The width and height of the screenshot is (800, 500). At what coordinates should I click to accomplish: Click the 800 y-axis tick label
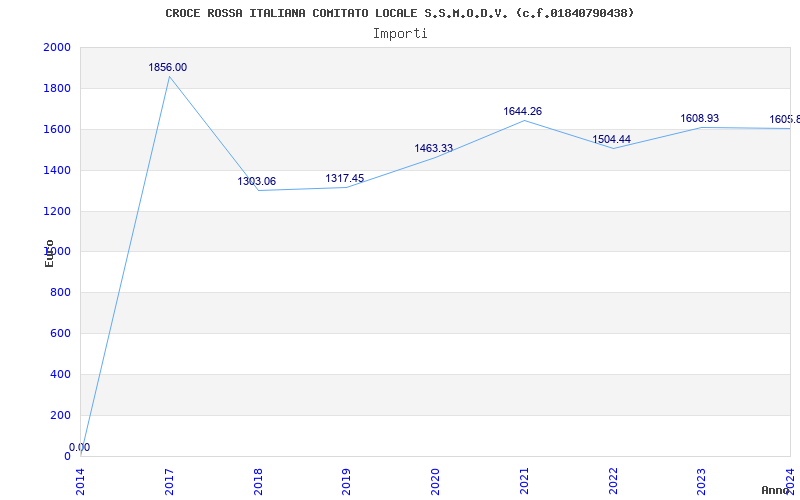tap(60, 292)
